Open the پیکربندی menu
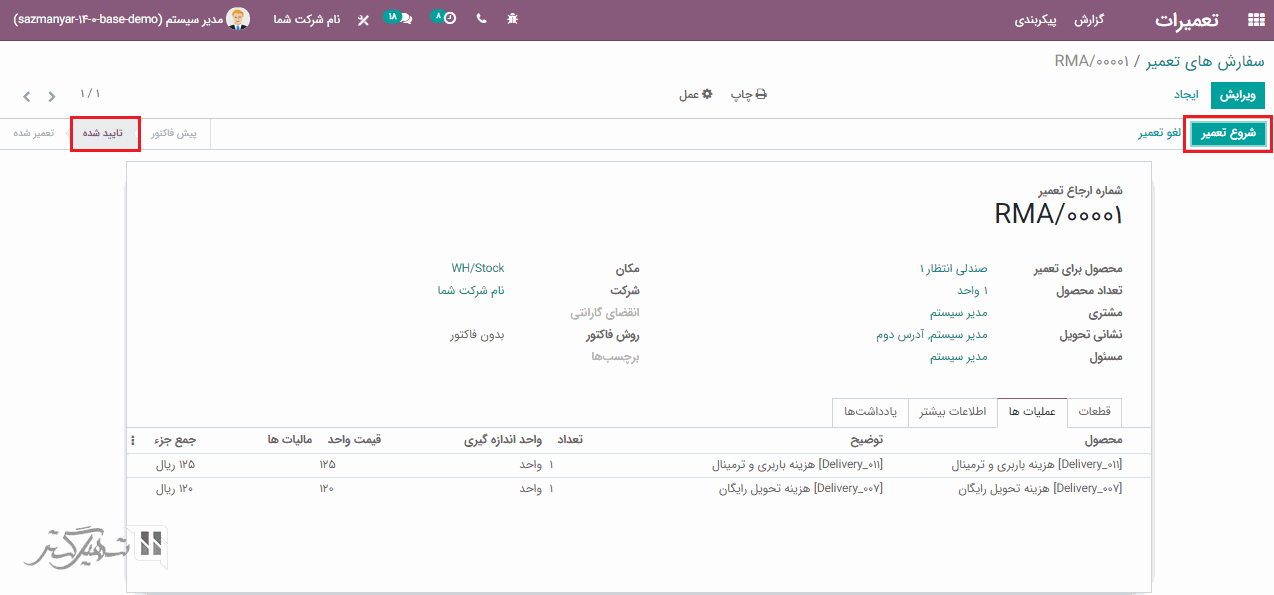This screenshot has width=1274, height=595. pyautogui.click(x=1036, y=20)
